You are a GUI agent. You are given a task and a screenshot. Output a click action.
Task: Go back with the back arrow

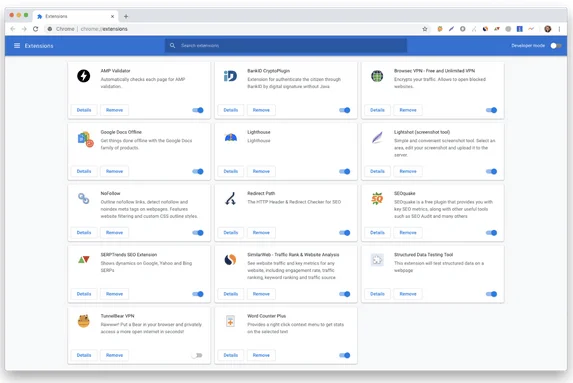point(13,29)
